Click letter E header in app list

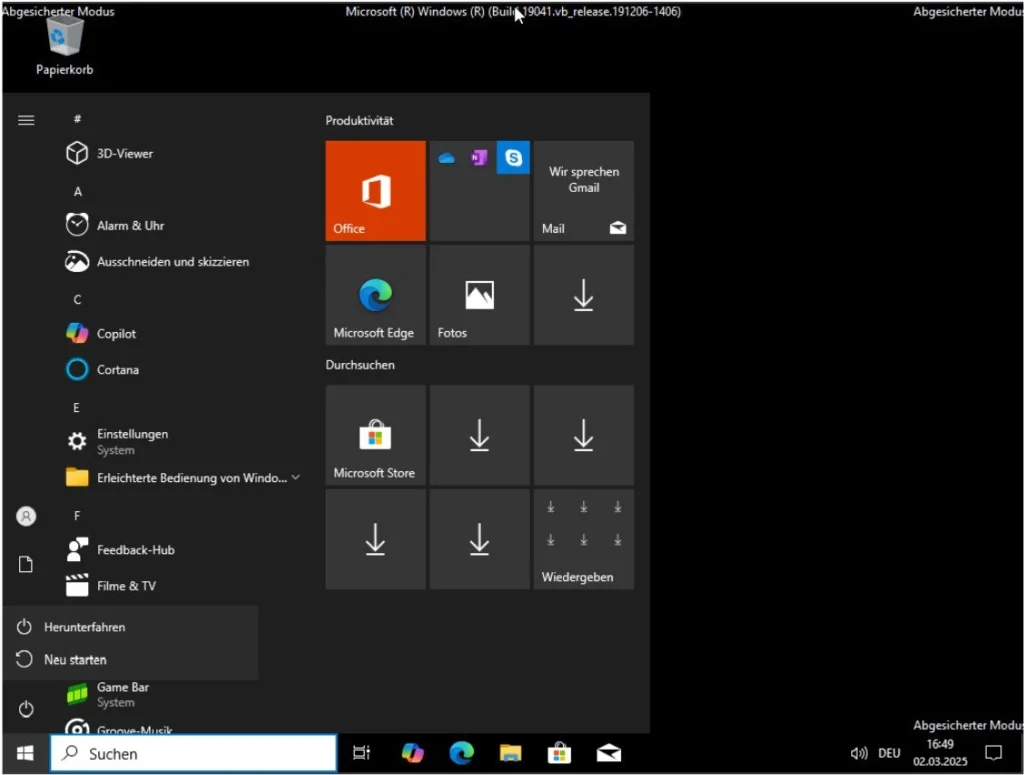coord(76,408)
